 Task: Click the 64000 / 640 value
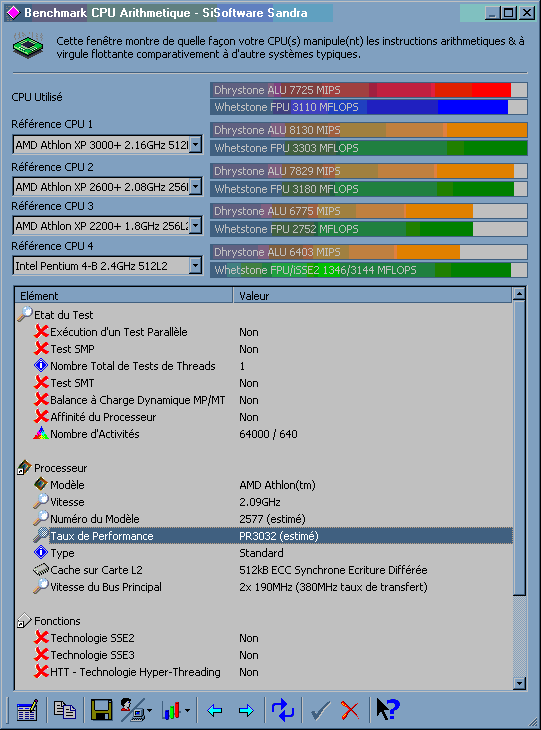[268, 434]
